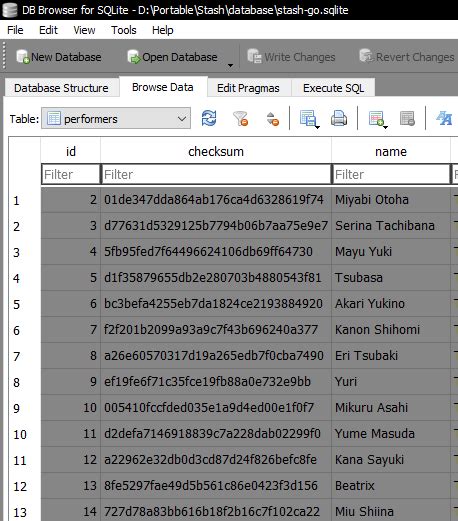Click the delete record icon

(407, 118)
